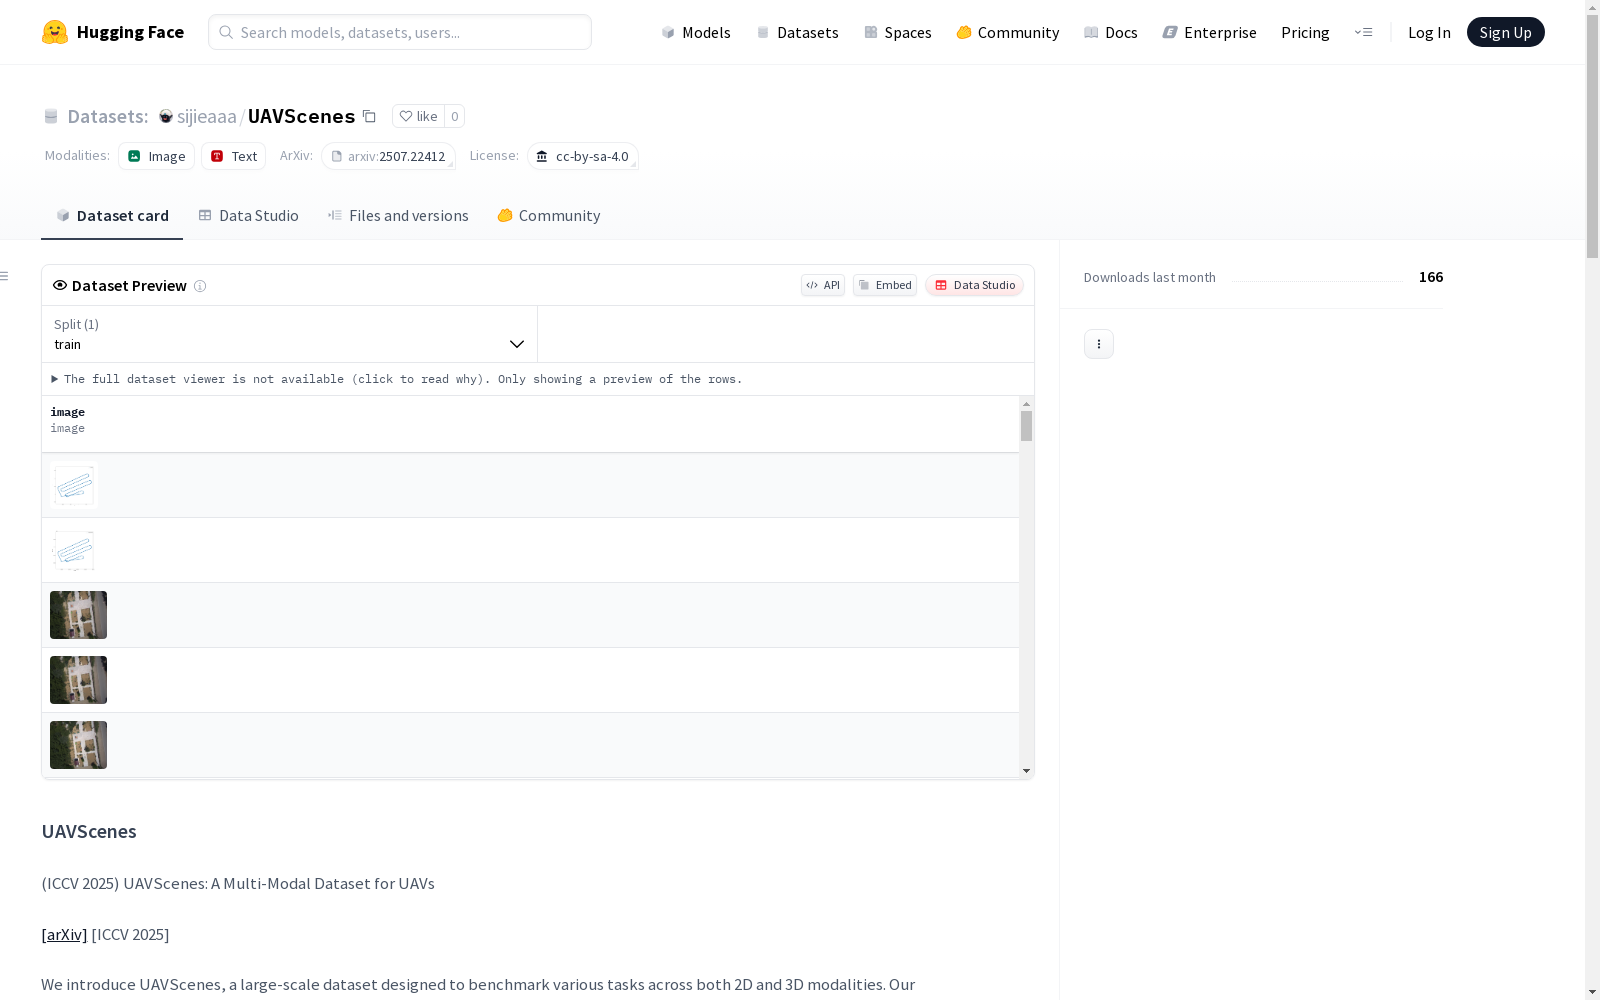Switch to the Dataset card tab

coord(112,216)
